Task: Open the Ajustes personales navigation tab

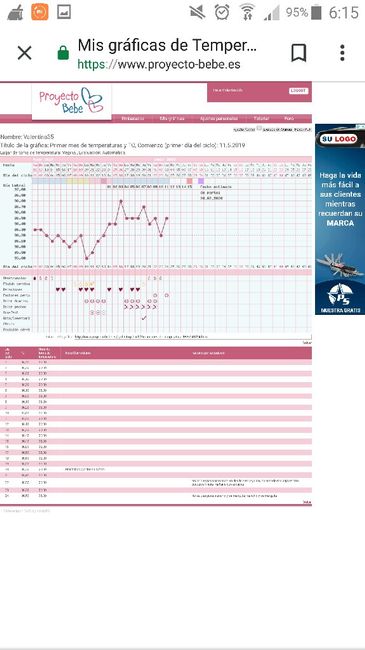Action: tap(219, 119)
